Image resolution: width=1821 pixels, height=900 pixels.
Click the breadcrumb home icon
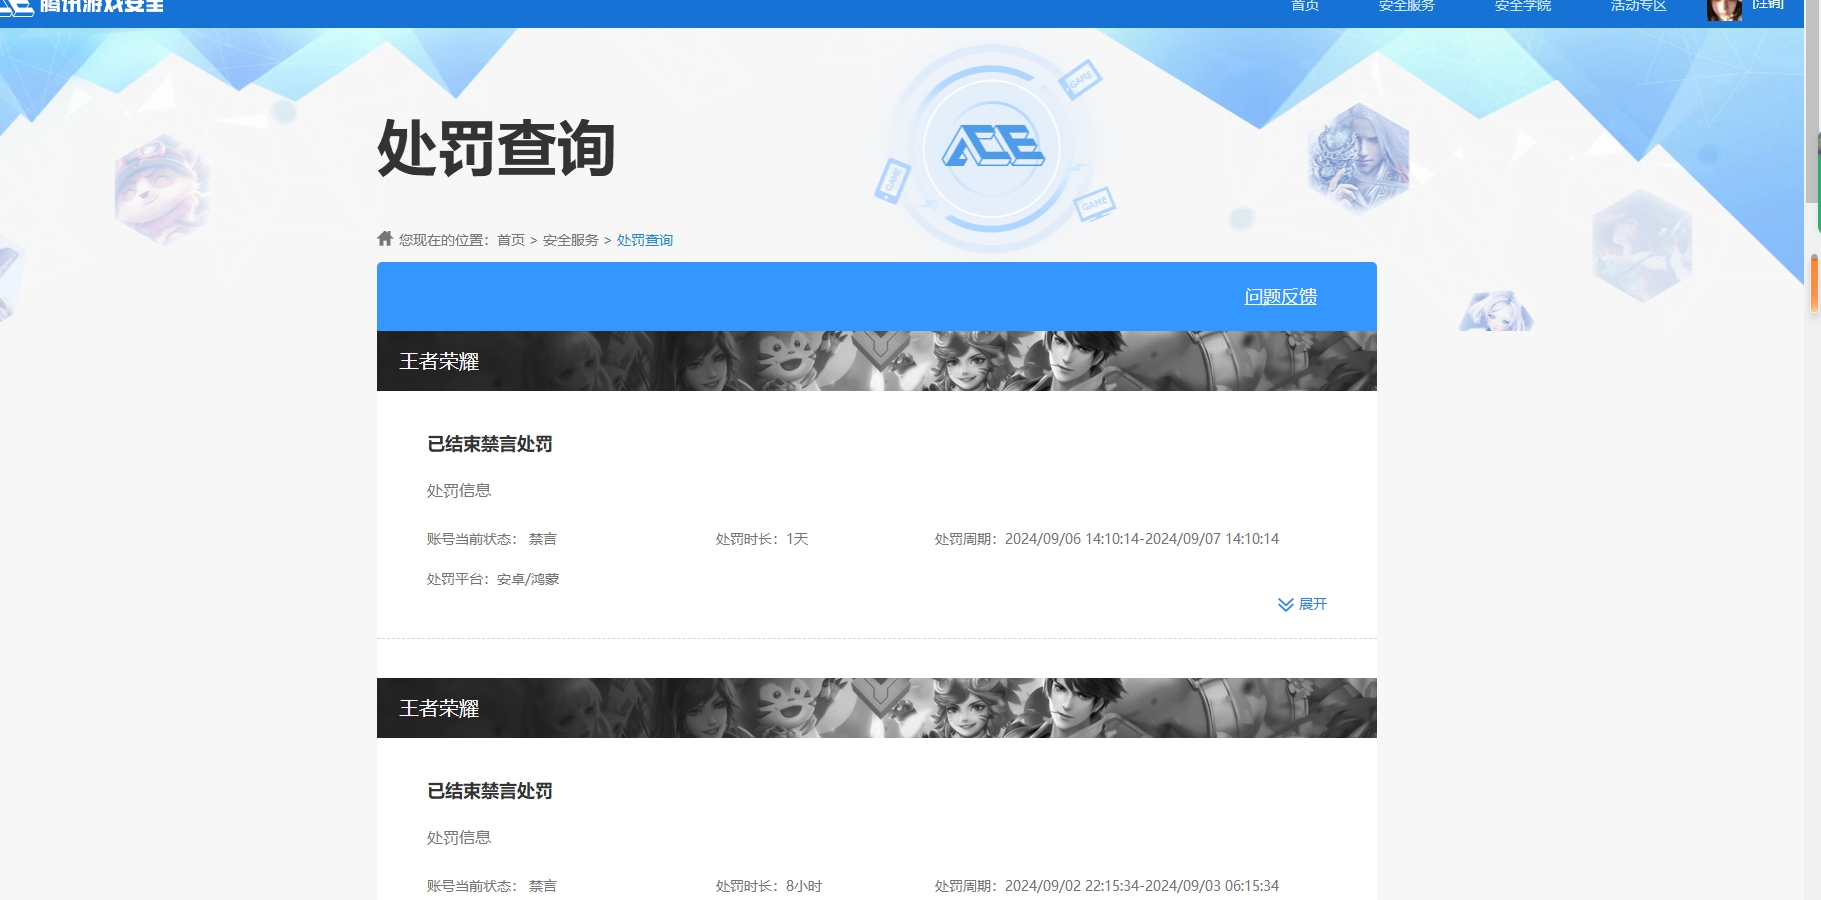point(385,238)
